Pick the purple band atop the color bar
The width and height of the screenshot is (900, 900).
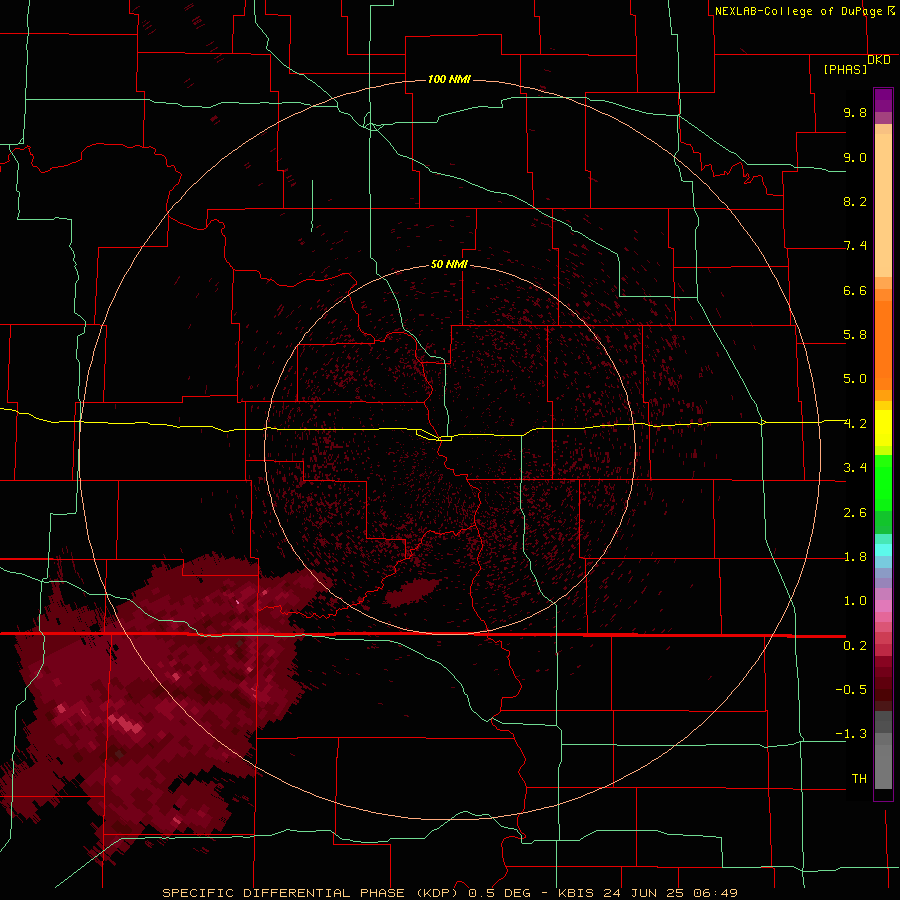pos(883,100)
